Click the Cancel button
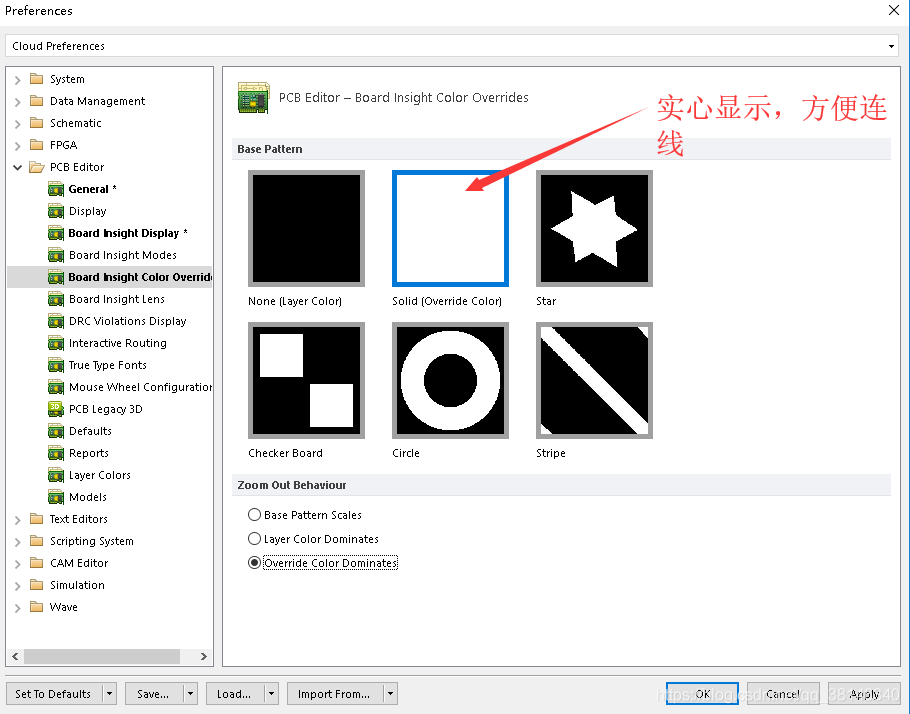The image size is (910, 714). click(x=783, y=694)
